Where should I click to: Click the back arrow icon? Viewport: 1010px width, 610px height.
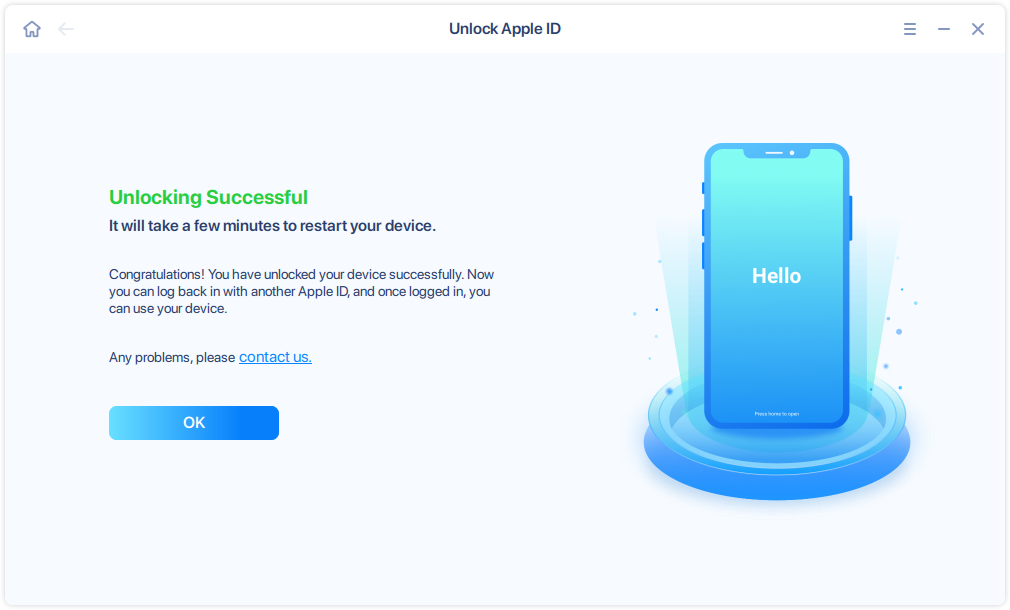[66, 29]
